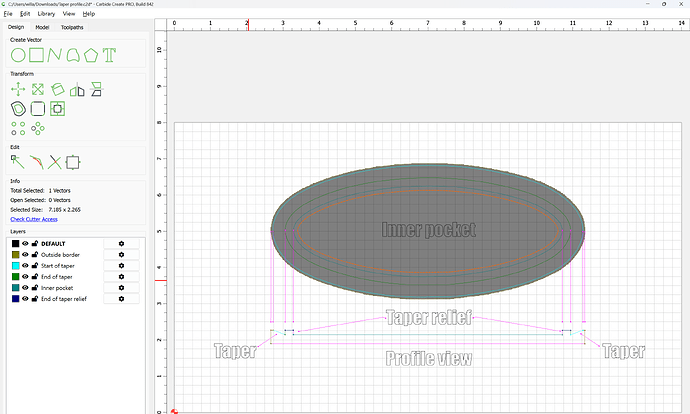
Task: Click the End of taper relief color swatch
Action: [x=15, y=298]
